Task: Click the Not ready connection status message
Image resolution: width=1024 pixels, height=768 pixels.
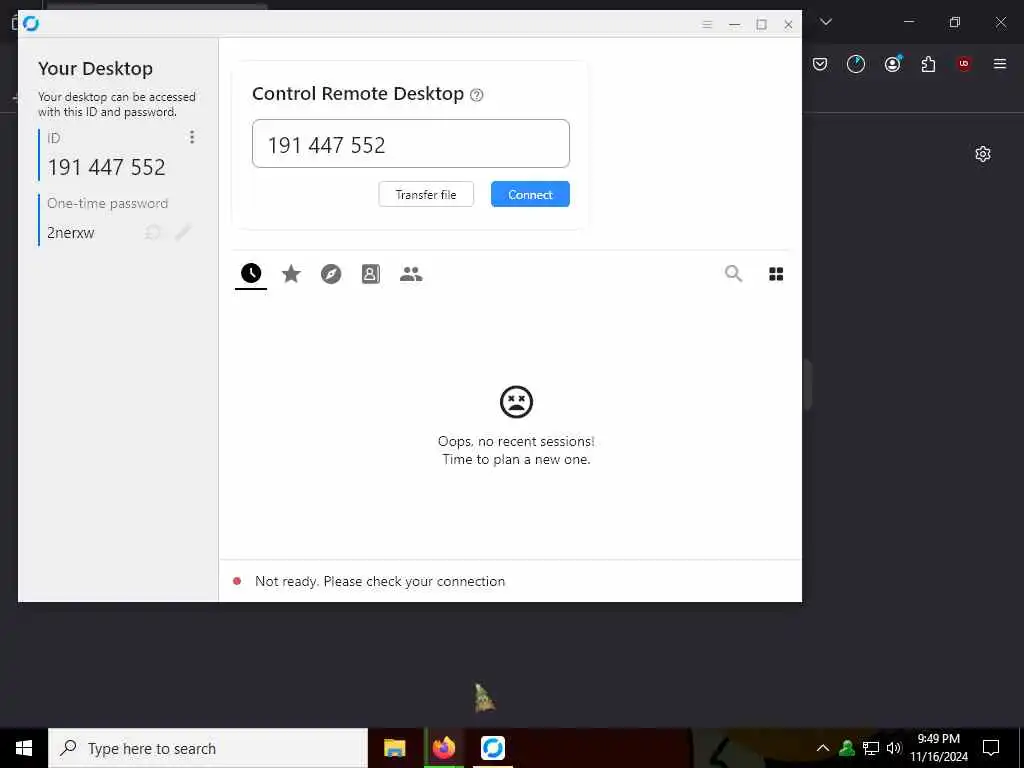Action: [380, 581]
